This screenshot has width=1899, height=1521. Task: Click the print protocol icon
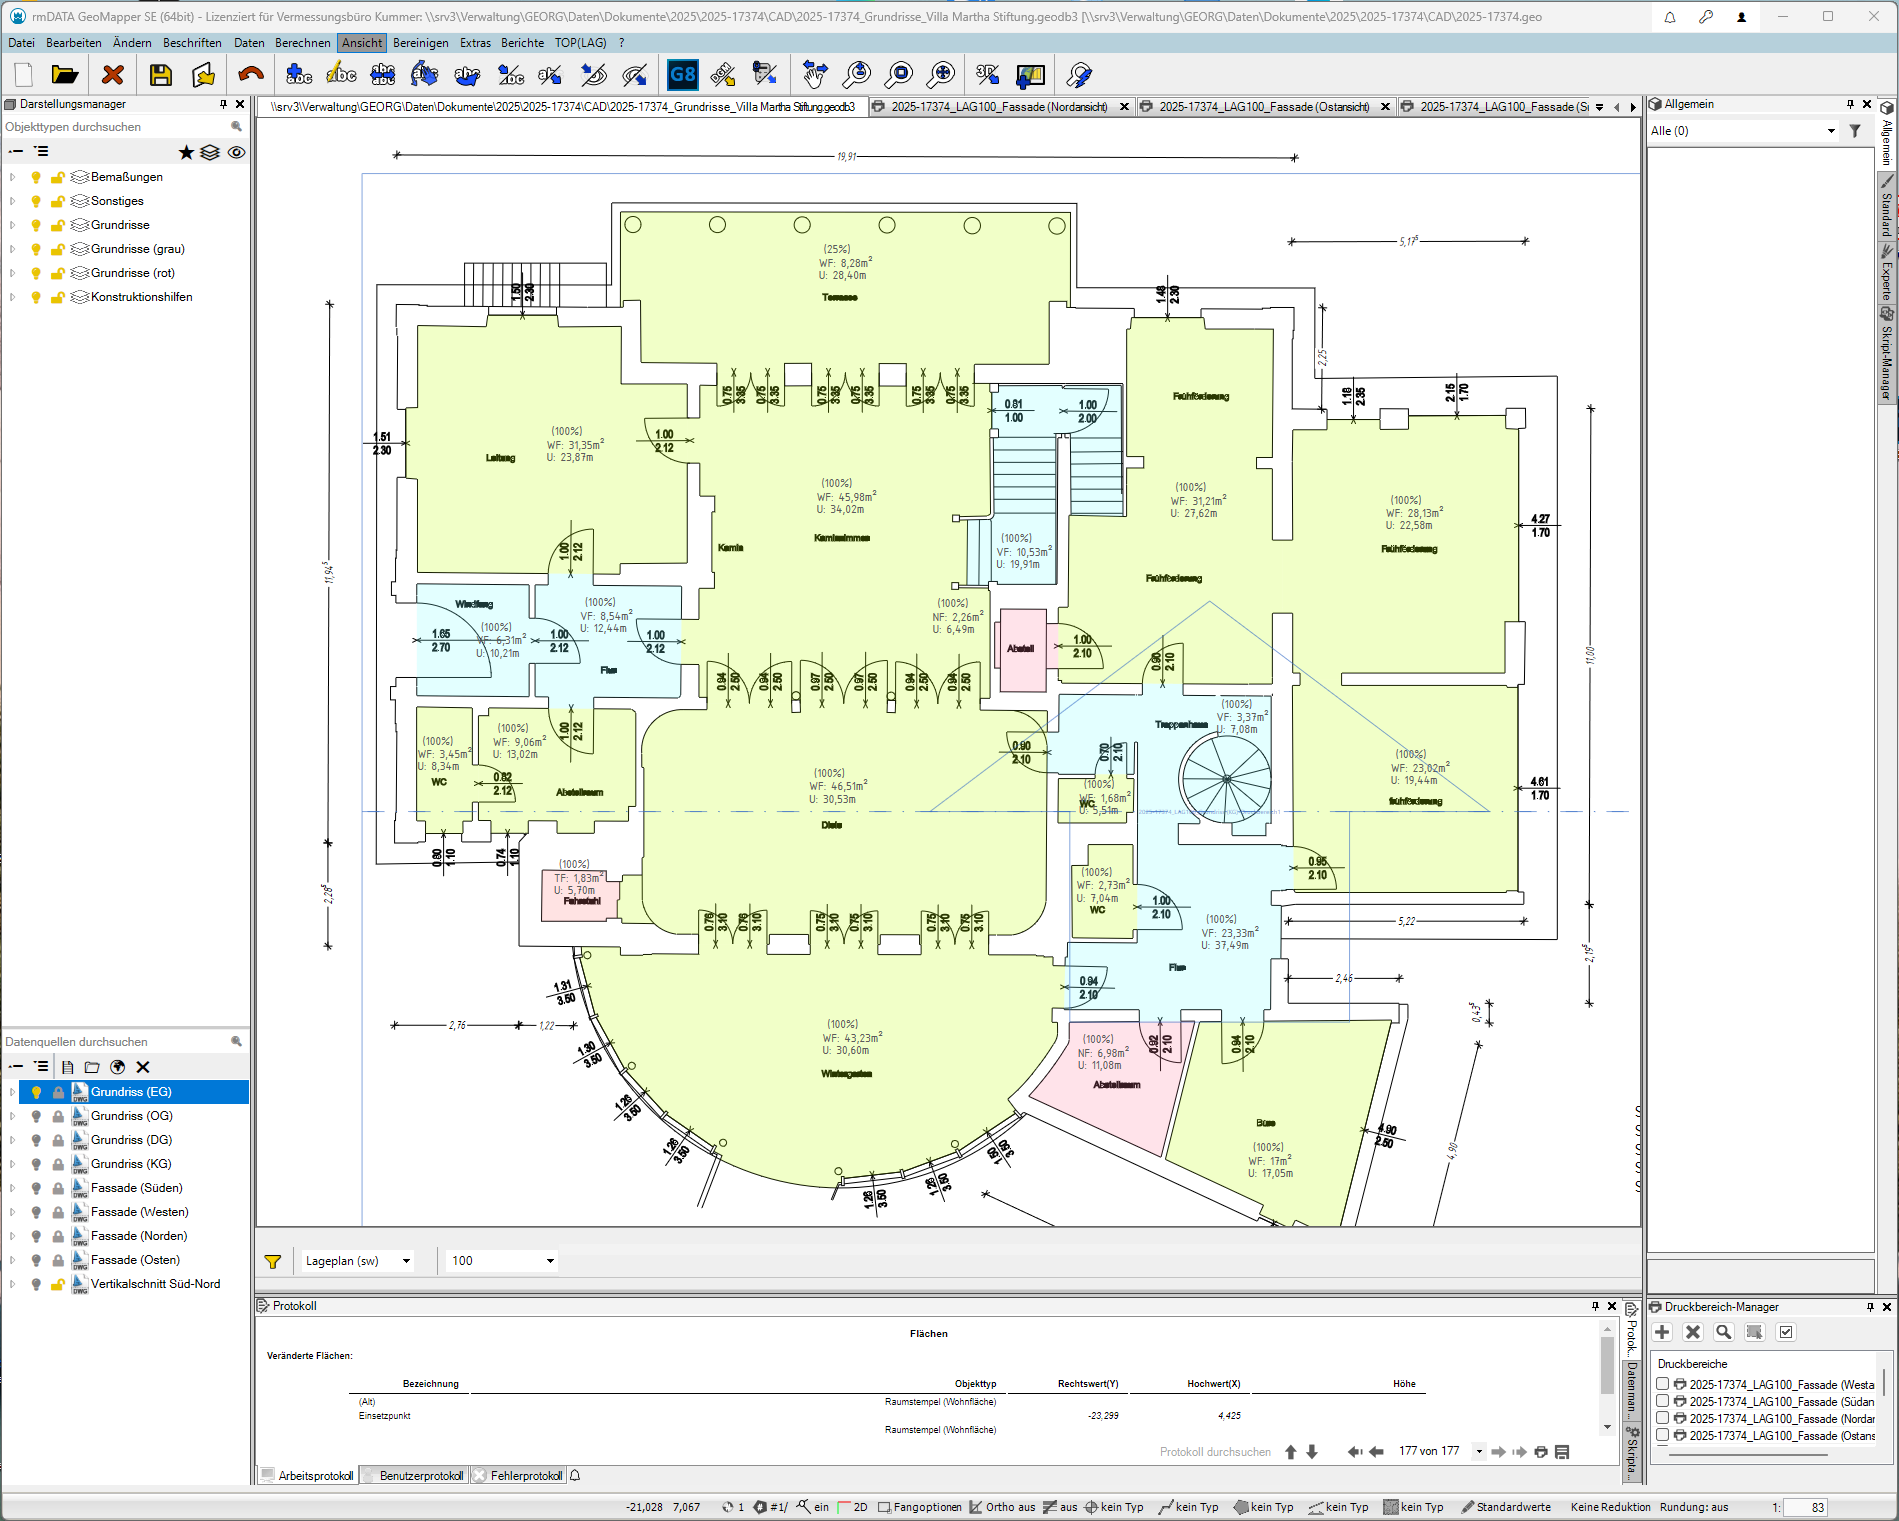click(x=1541, y=1452)
